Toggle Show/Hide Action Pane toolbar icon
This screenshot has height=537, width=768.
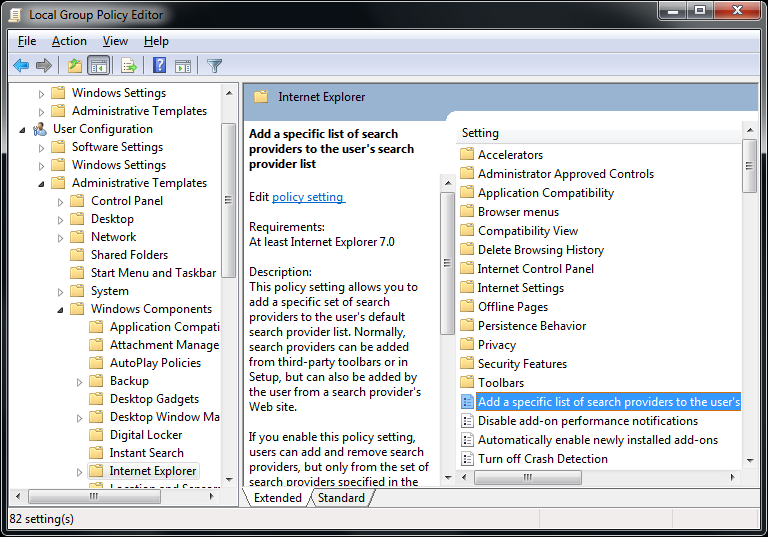click(183, 65)
